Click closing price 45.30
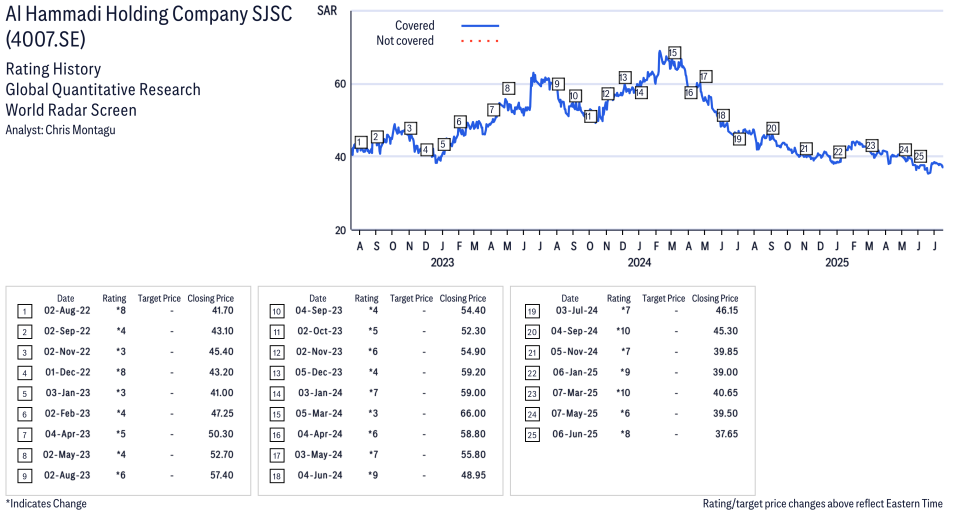 726,331
